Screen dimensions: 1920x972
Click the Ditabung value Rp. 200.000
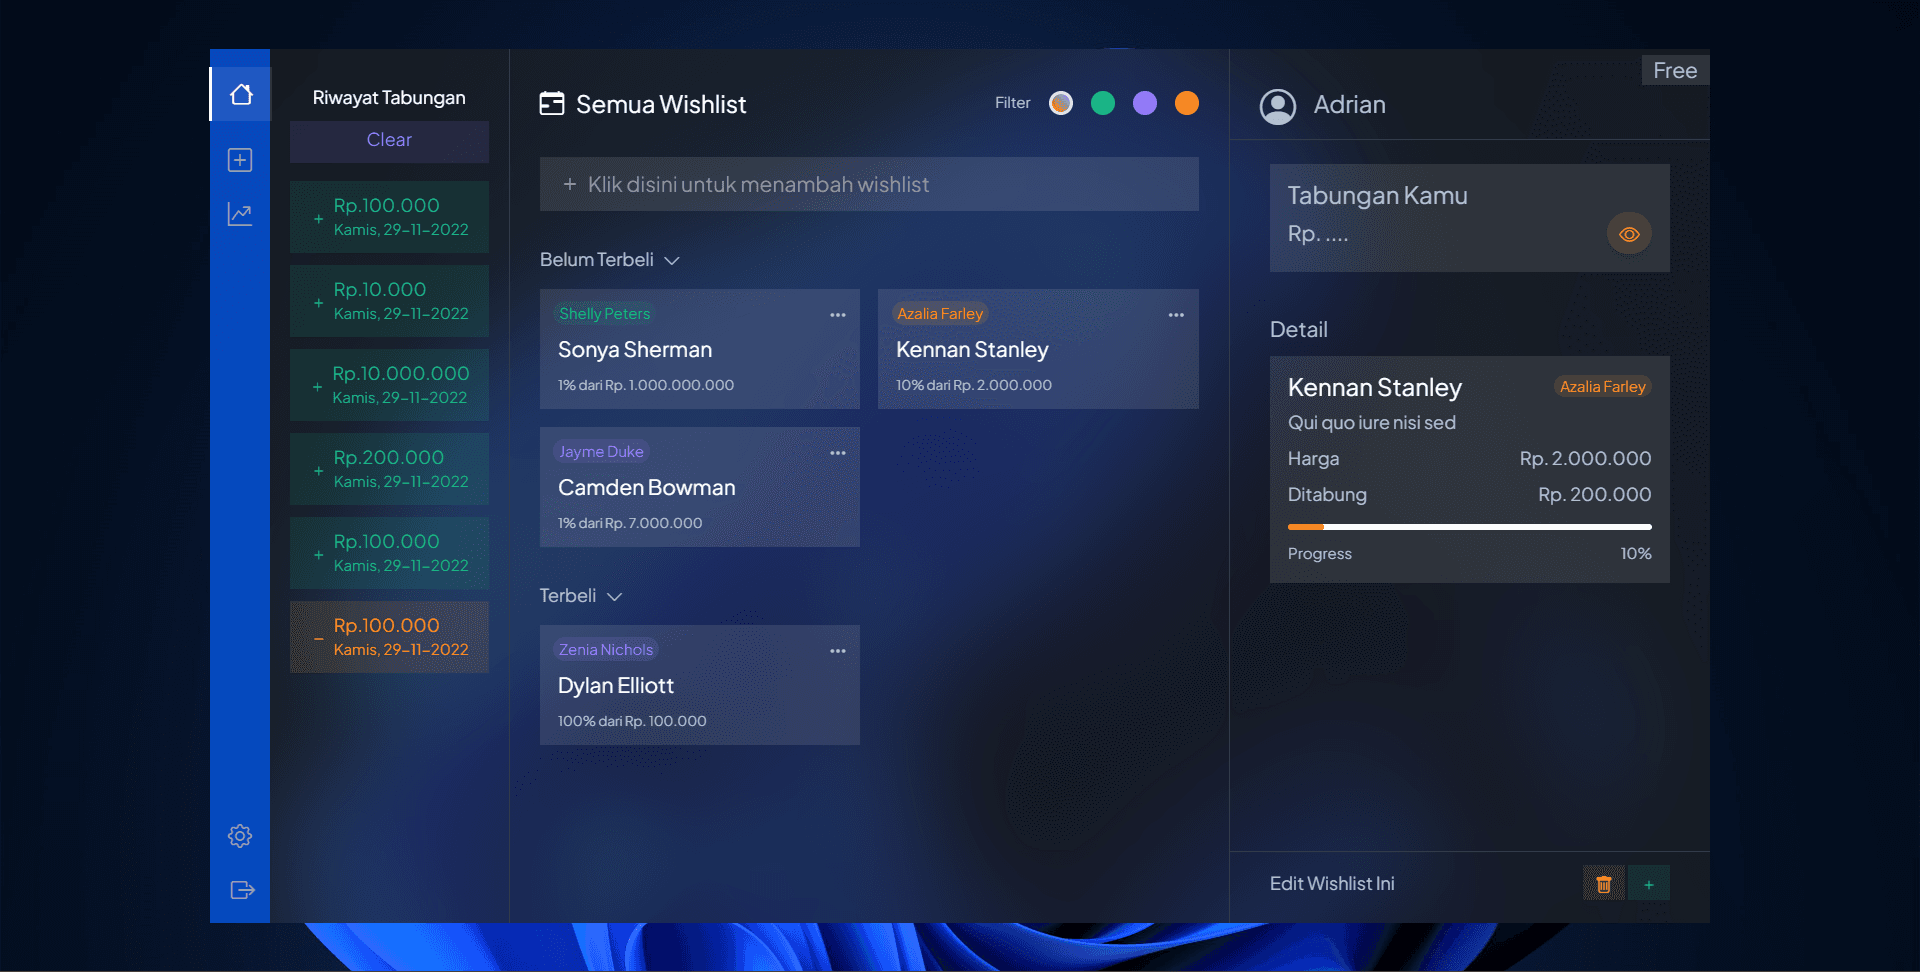(1595, 495)
